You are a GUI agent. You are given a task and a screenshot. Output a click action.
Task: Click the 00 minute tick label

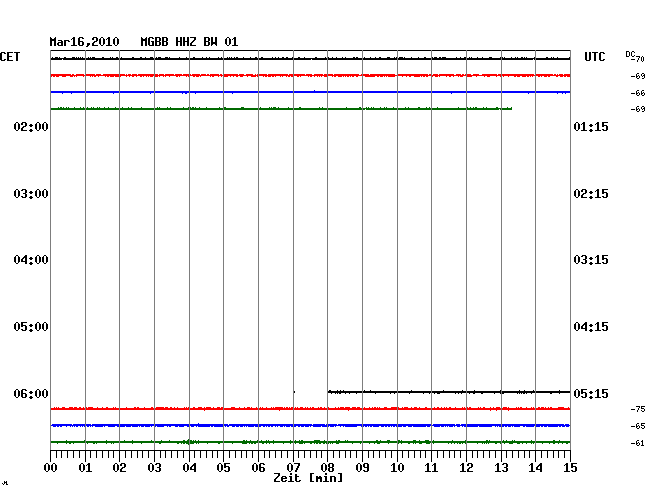(51, 468)
